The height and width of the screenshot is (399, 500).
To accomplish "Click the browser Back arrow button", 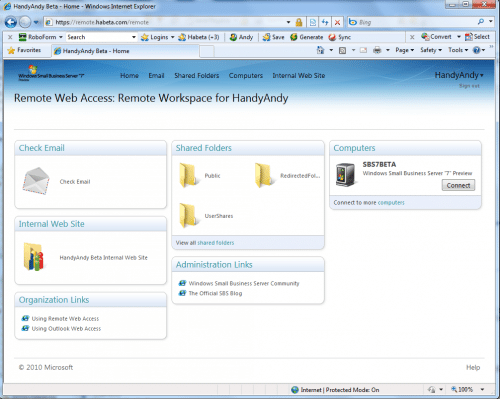I will pyautogui.click(x=11, y=22).
